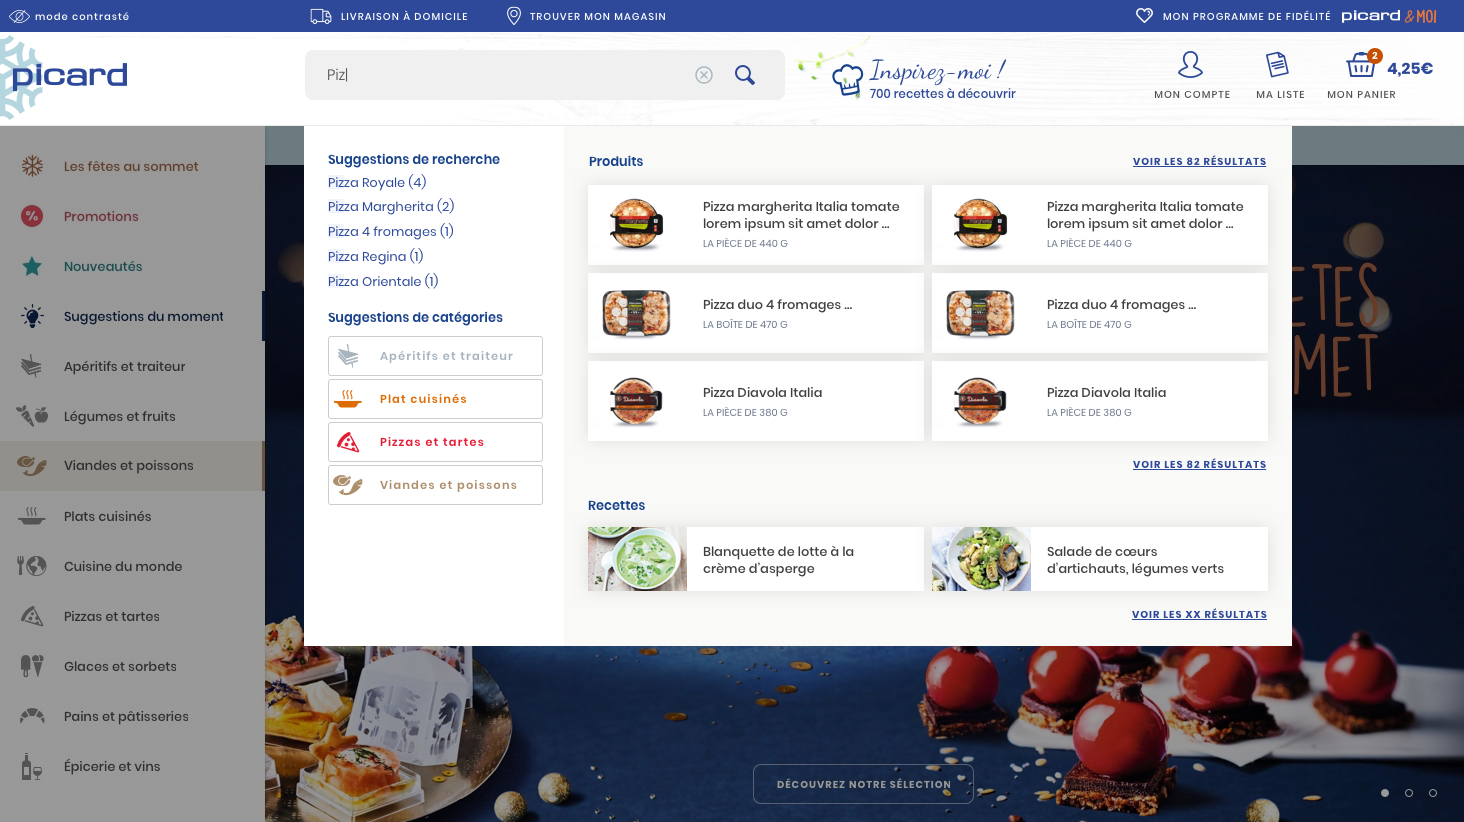The width and height of the screenshot is (1464, 822).
Task: Click Trouver mon magasin location pin
Action: (x=514, y=16)
